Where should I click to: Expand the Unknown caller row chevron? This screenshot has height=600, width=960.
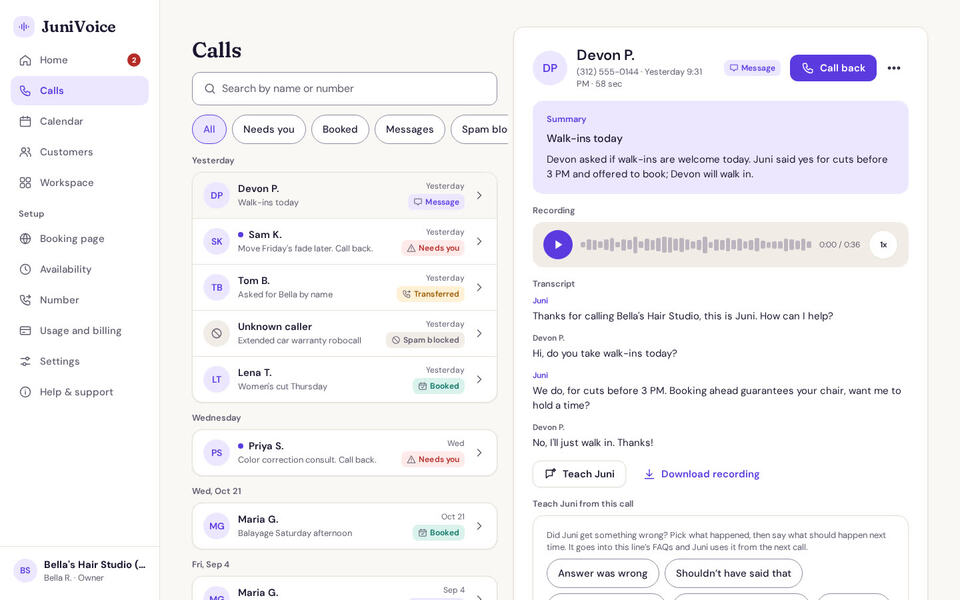coord(479,333)
